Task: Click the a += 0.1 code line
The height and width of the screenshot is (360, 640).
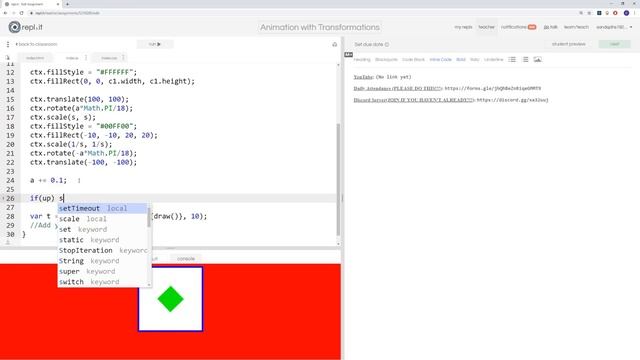Action: pyautogui.click(x=48, y=180)
